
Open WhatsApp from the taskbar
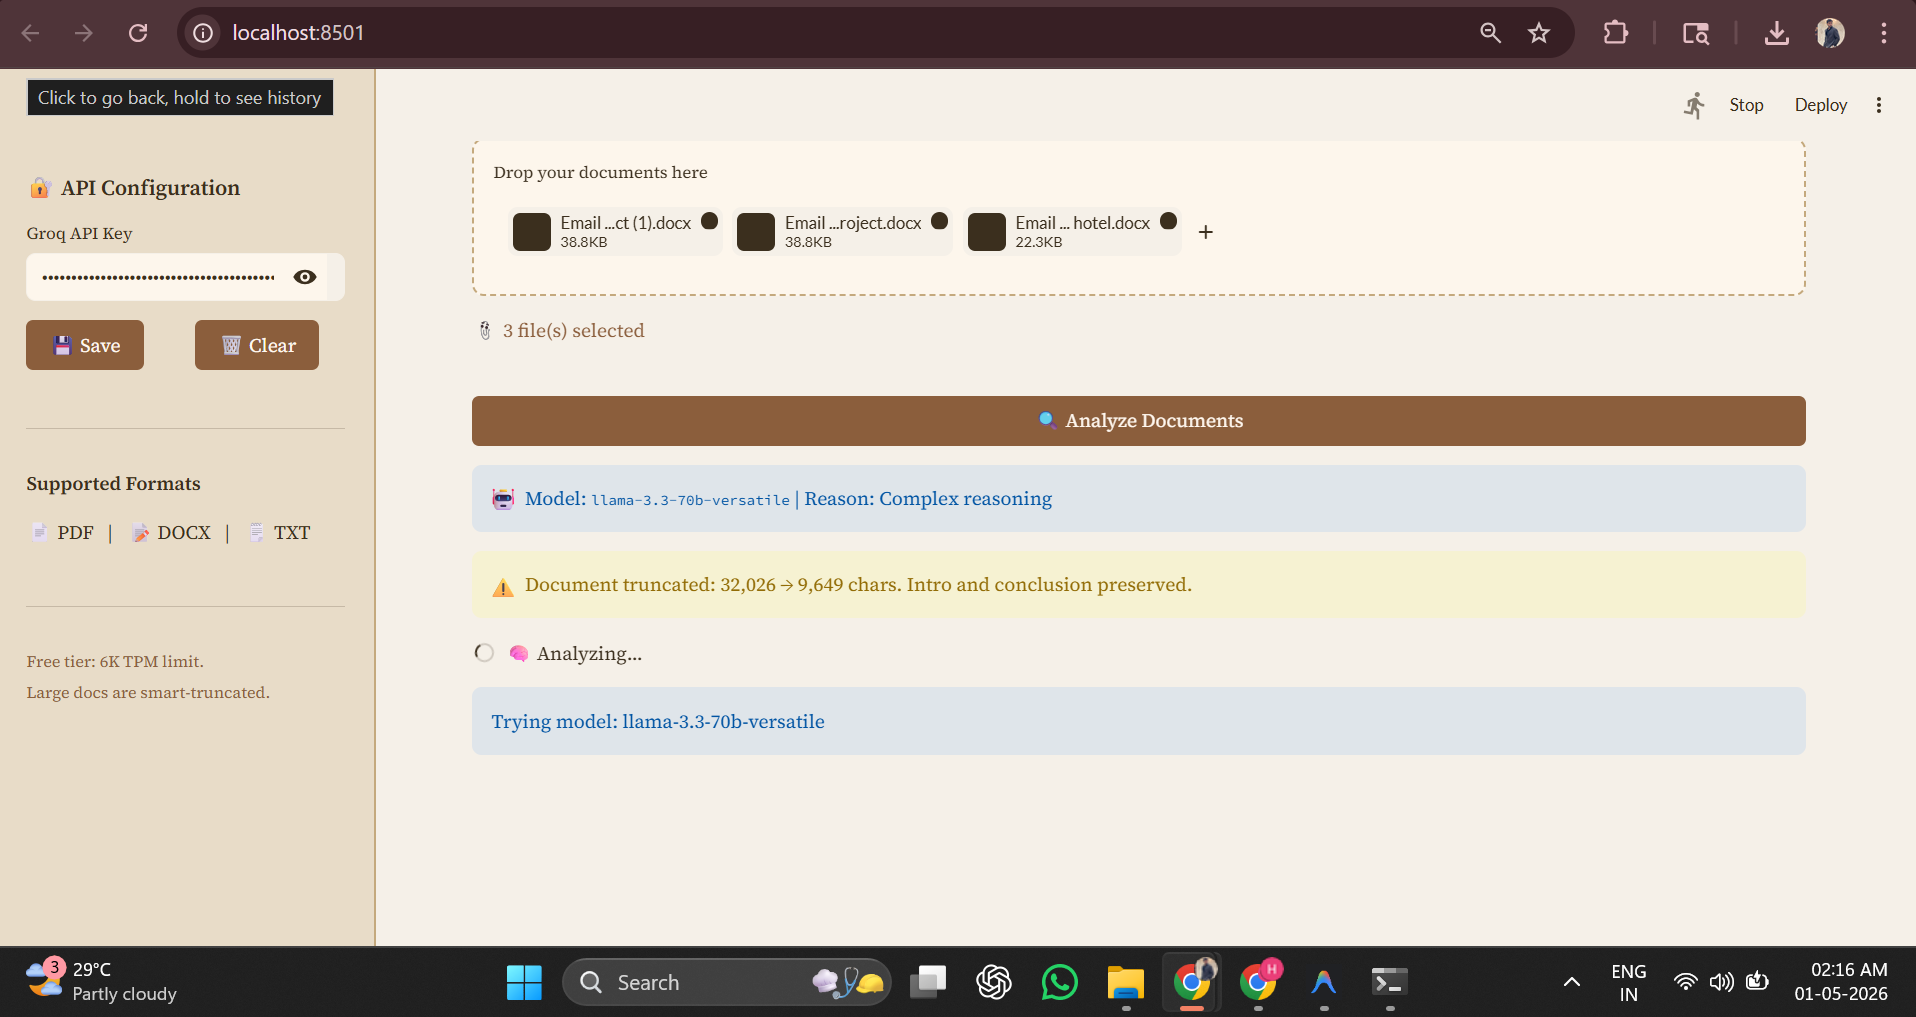point(1059,982)
